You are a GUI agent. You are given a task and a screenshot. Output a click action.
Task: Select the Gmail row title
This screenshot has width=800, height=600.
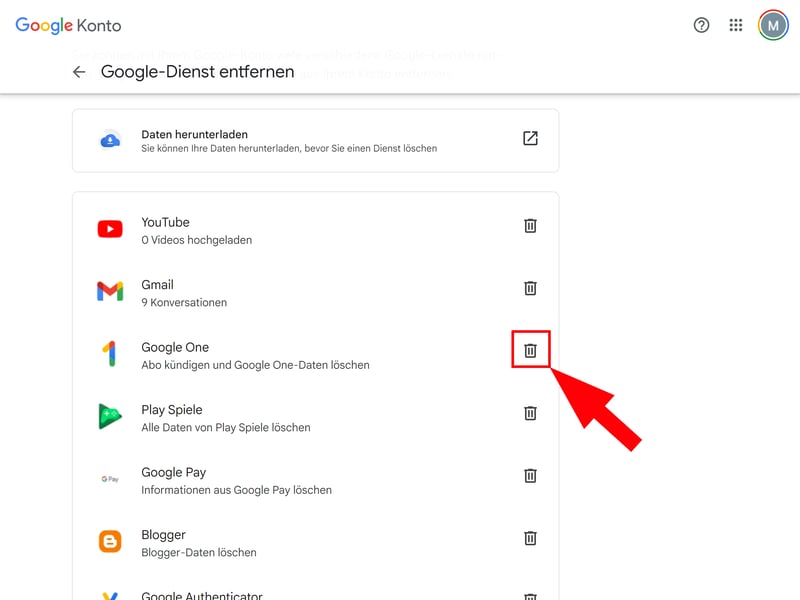[x=157, y=285]
